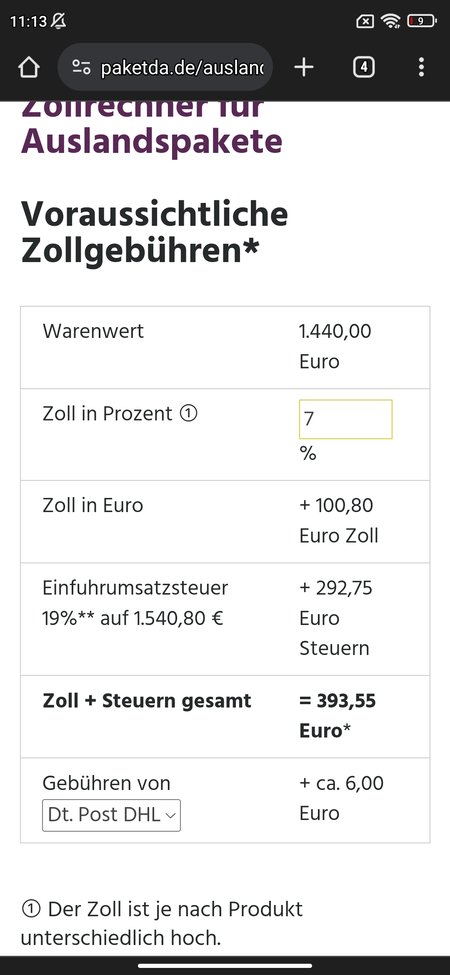Open the Dt. Post DHL carrier dropdown
The image size is (450, 975).
pos(111,815)
